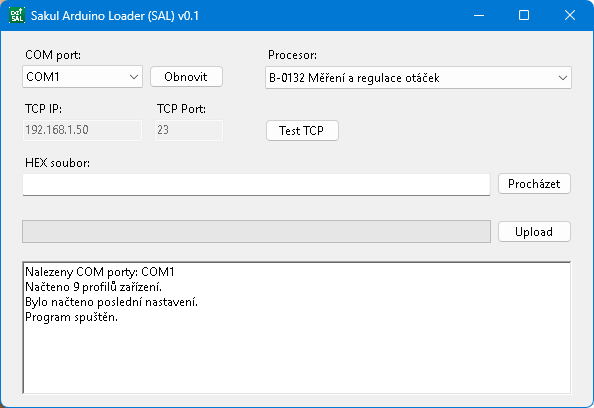Focus the HEX soubor file path field
This screenshot has width=594, height=408.
(x=256, y=185)
